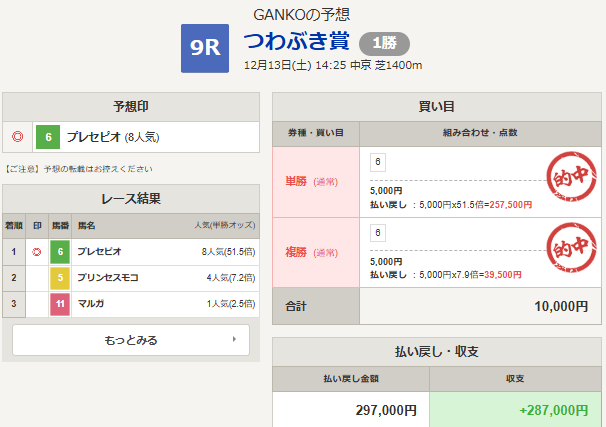Screen dimensions: 606x427
Task: Select プレセピオ (8人気) in the prediction row
Action: tap(113, 137)
